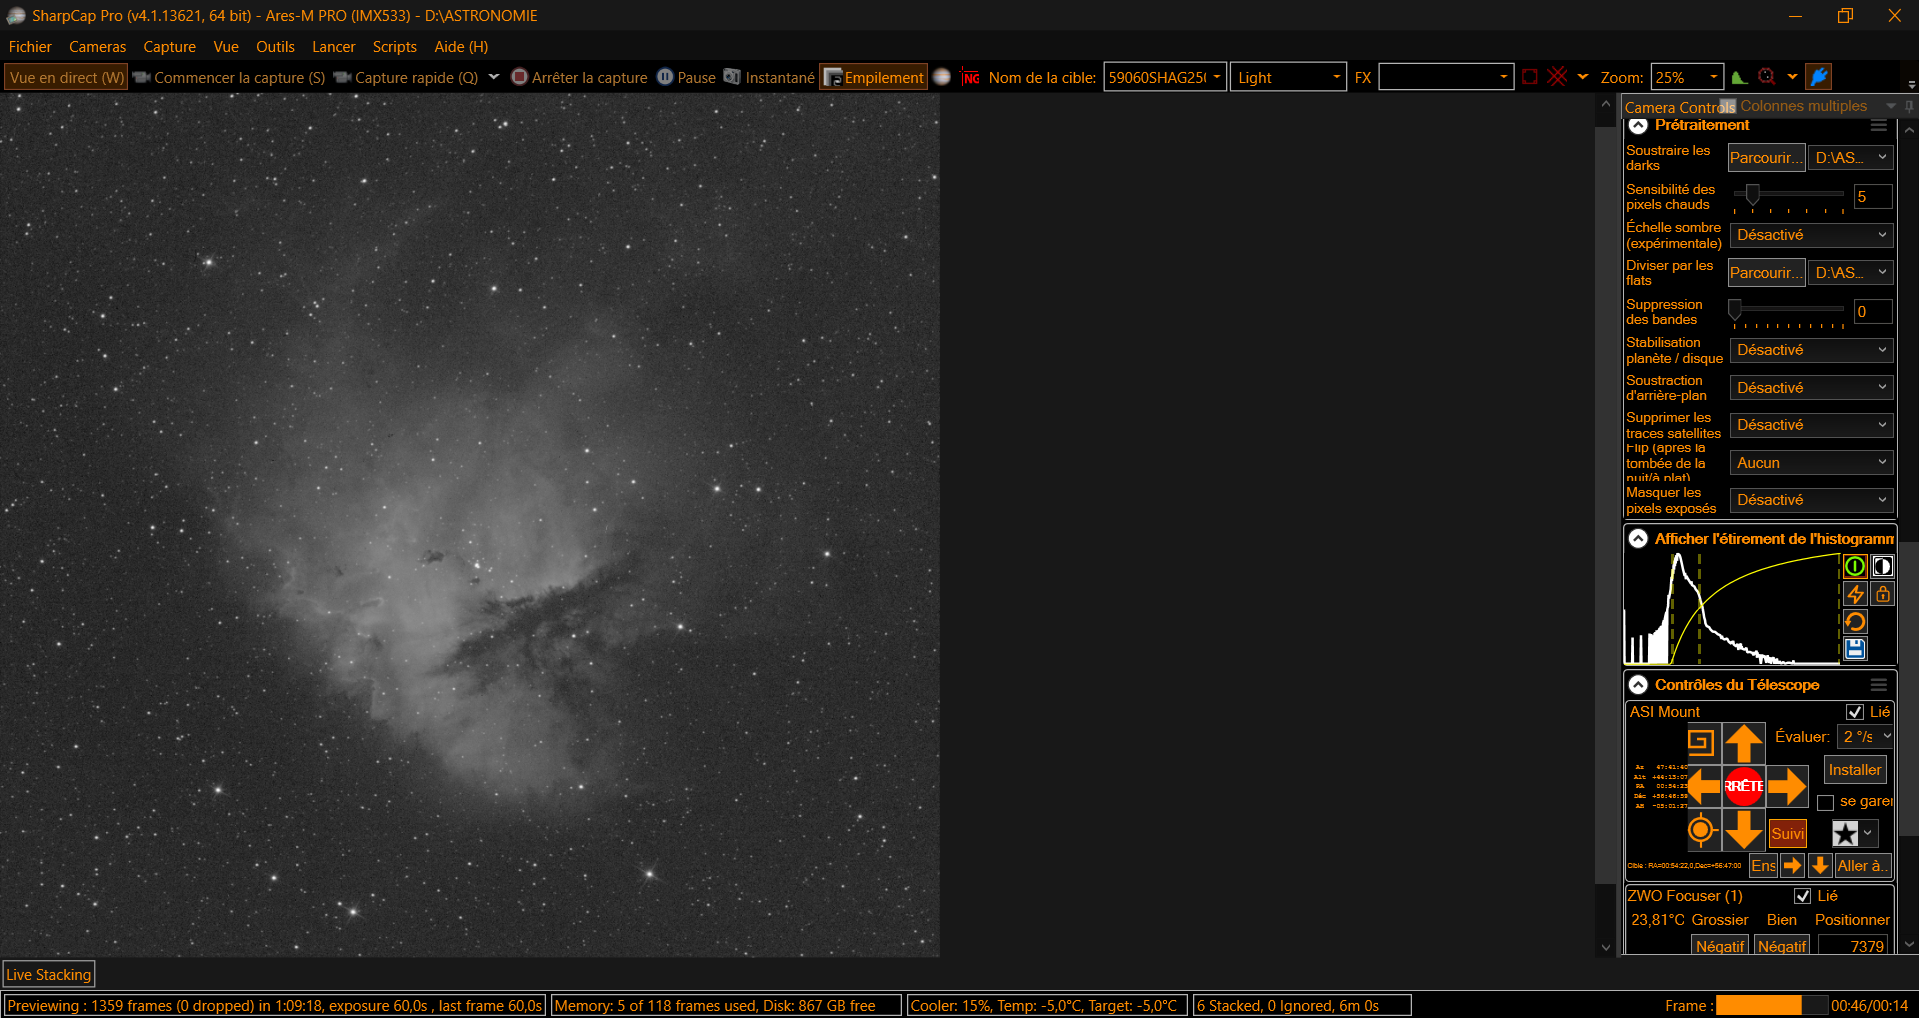The height and width of the screenshot is (1018, 1919).
Task: Open the Nom de la cible dropdown
Action: tap(1216, 77)
